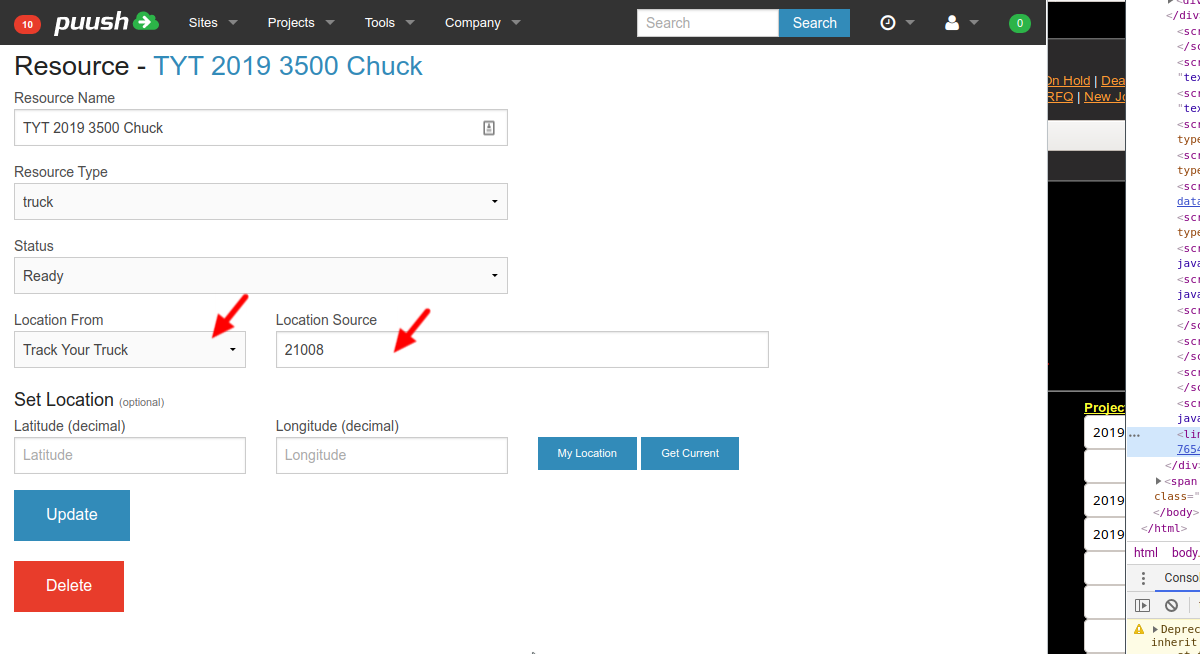Click the red notification badge showing 10

(27, 23)
